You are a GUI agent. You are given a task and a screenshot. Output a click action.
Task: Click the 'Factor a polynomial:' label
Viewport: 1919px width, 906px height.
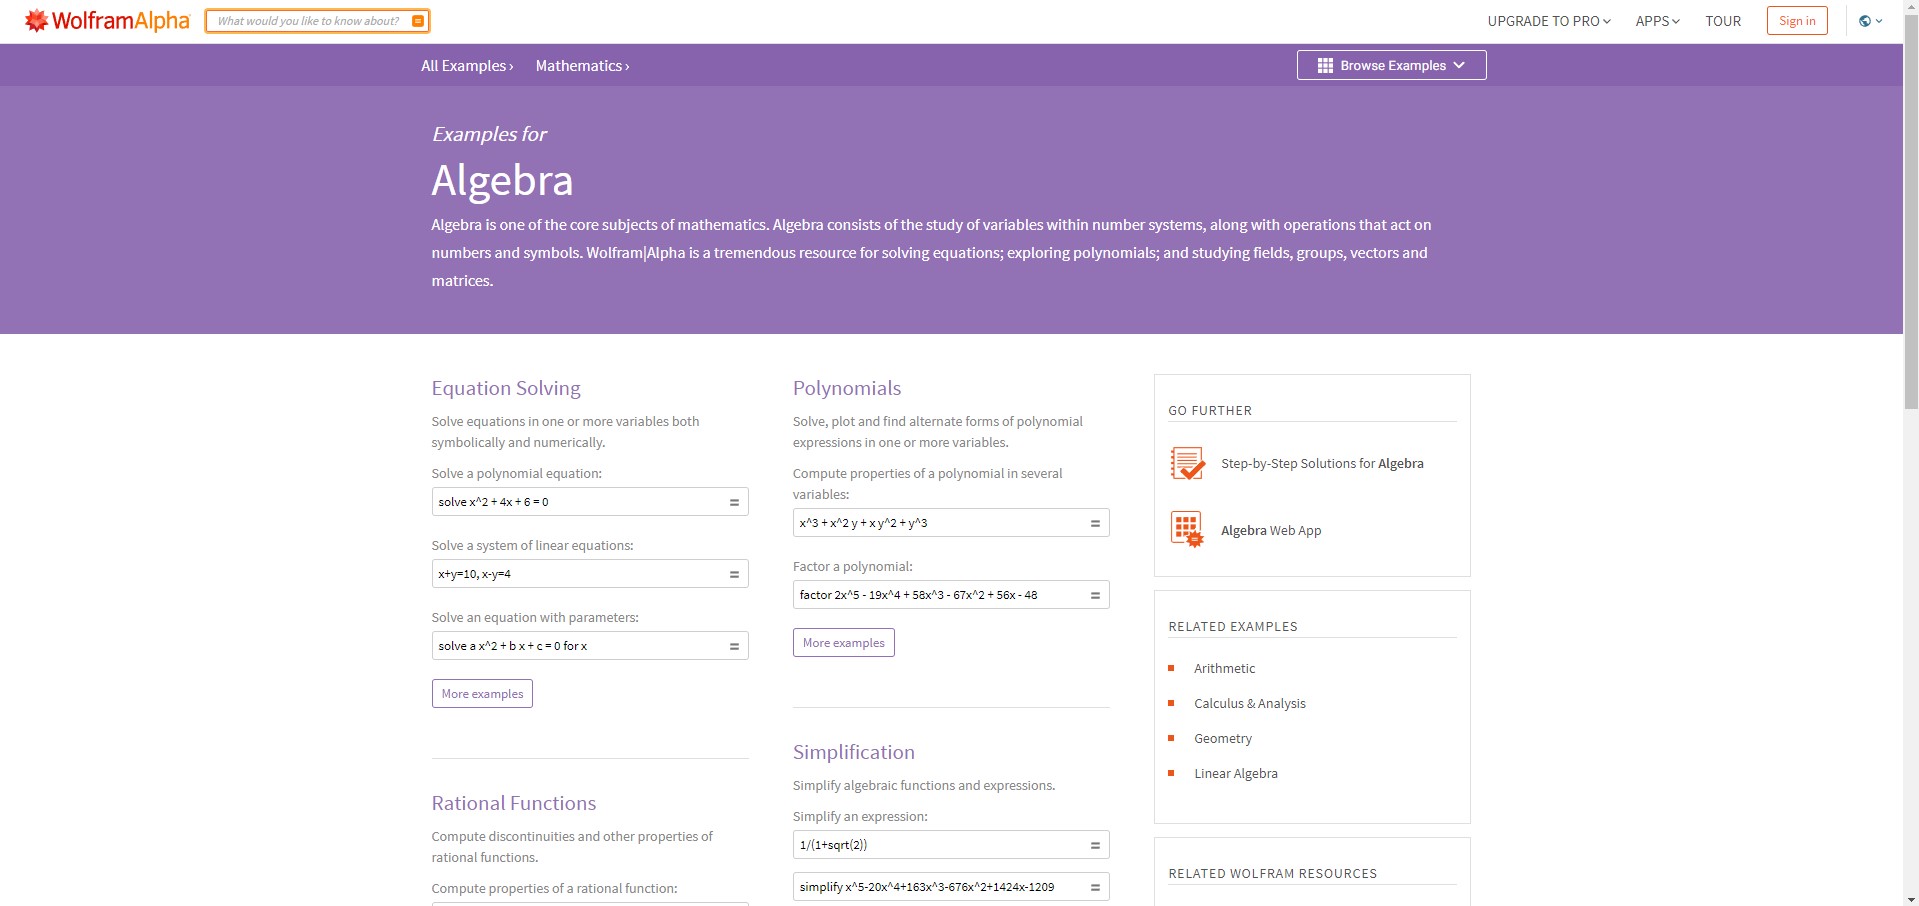853,566
